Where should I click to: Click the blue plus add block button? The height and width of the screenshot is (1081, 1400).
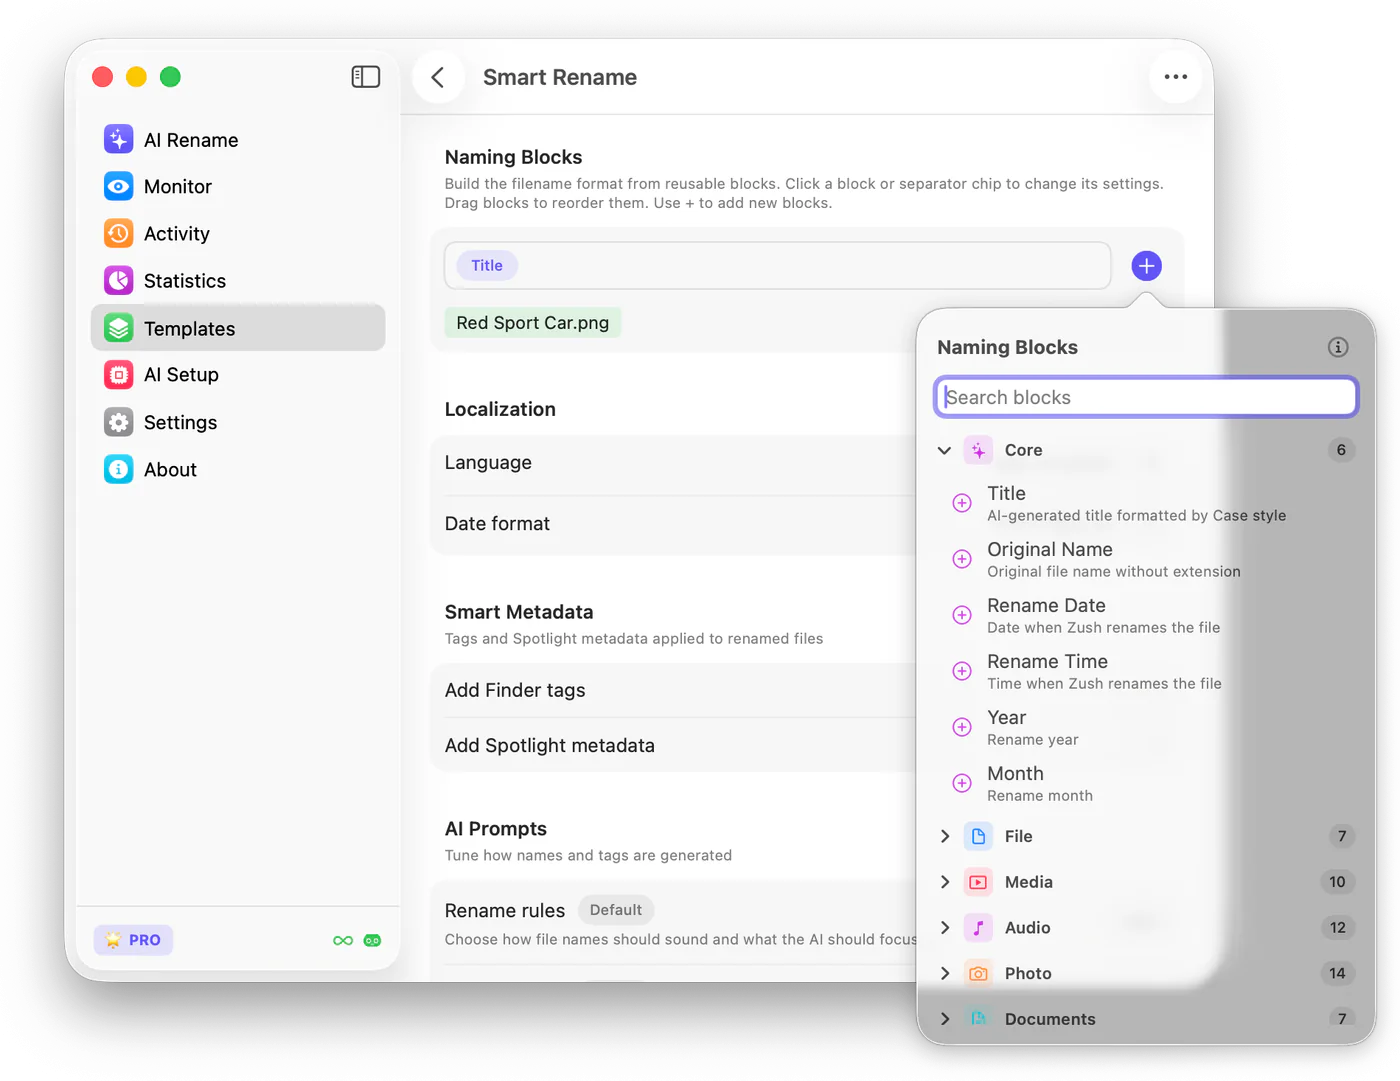[x=1147, y=266]
